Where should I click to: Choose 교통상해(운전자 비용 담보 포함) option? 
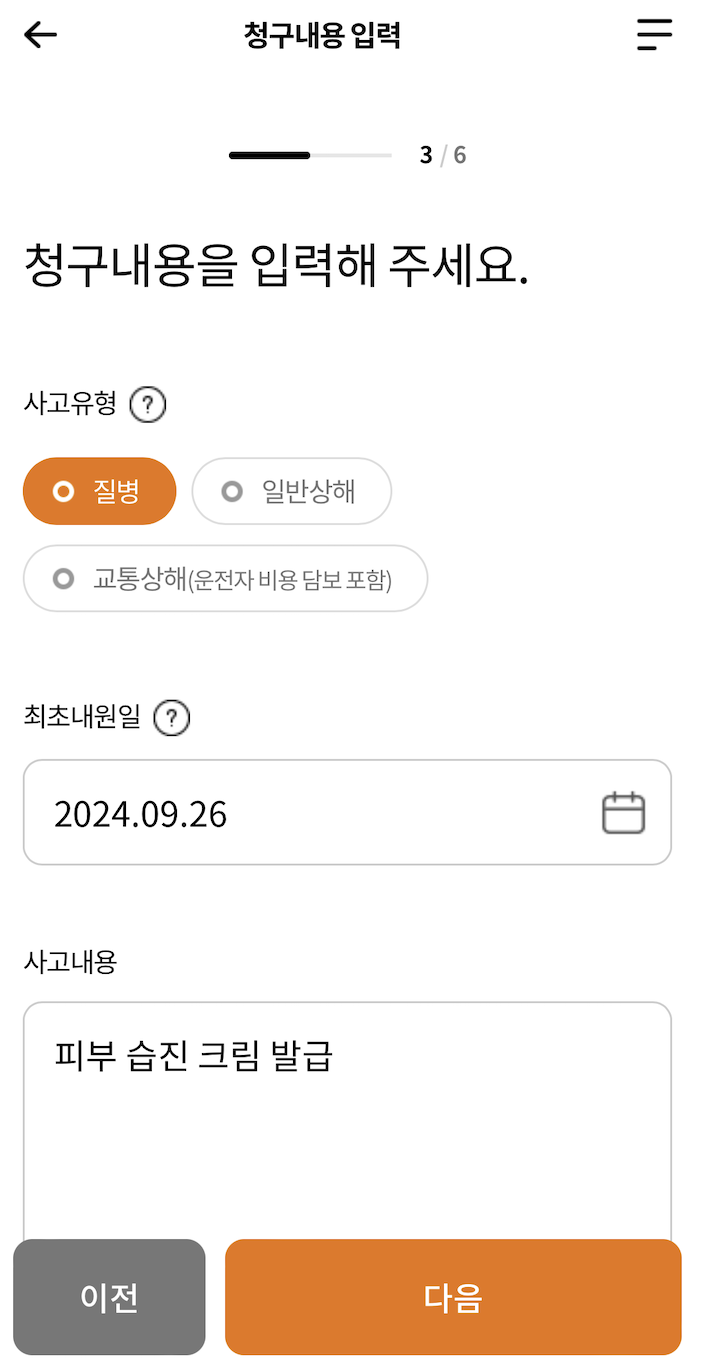[225, 578]
